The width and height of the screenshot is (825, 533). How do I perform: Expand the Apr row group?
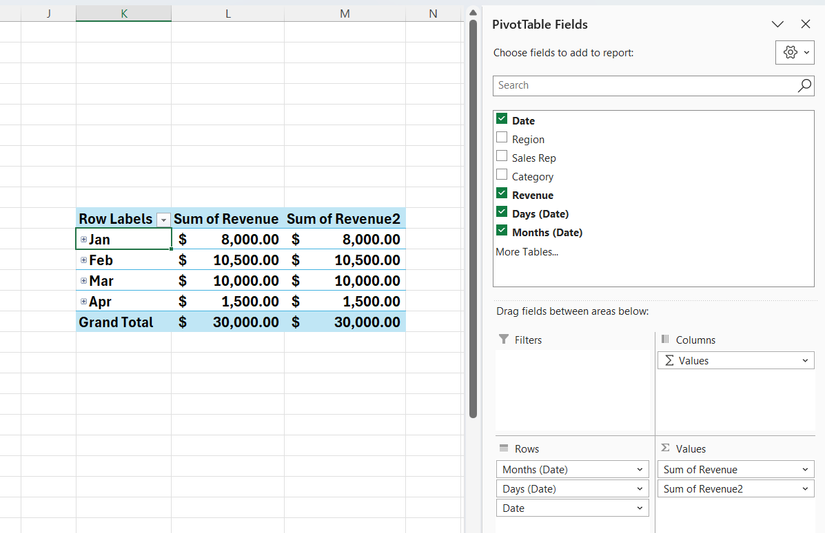click(x=84, y=301)
